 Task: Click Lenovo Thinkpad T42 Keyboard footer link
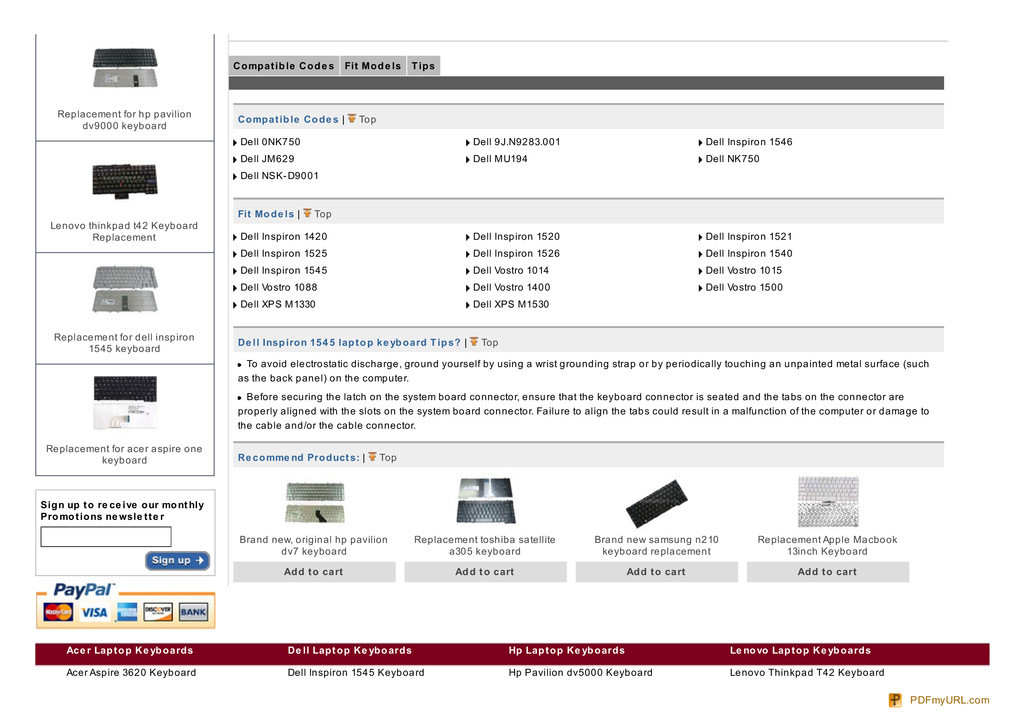tap(807, 672)
